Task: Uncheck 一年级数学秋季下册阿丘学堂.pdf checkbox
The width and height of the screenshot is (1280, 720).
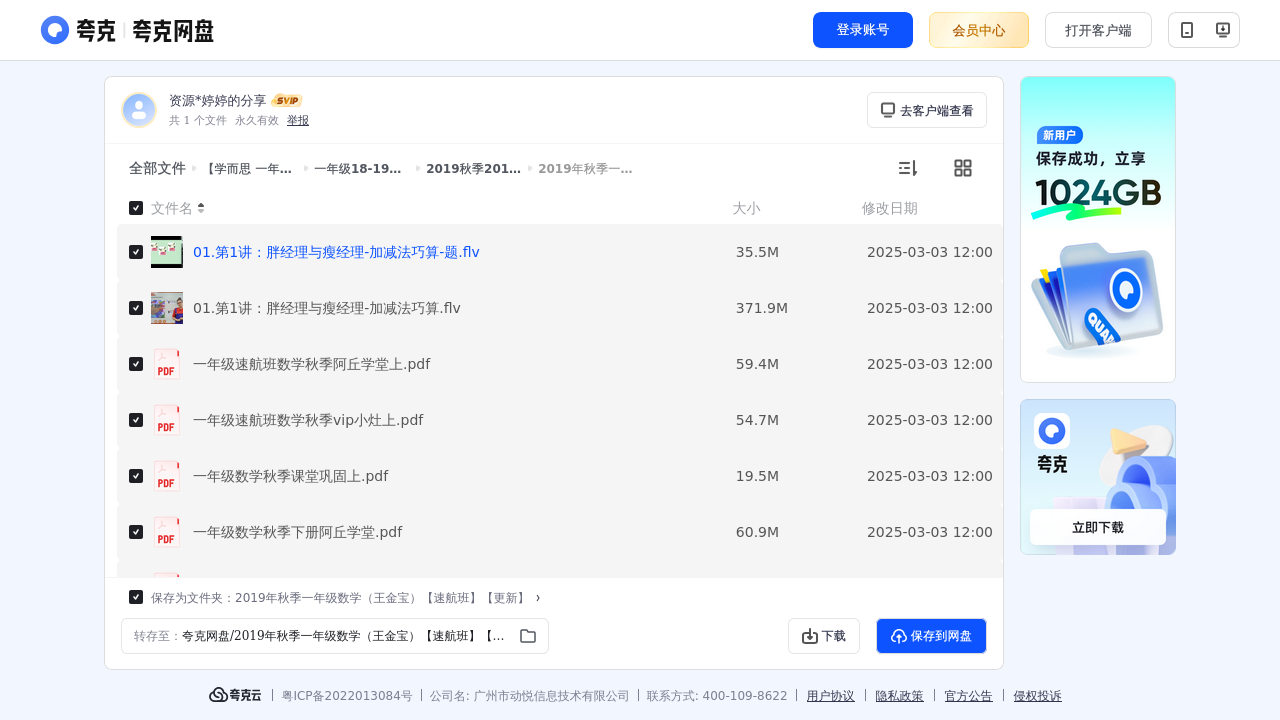Action: [x=136, y=532]
